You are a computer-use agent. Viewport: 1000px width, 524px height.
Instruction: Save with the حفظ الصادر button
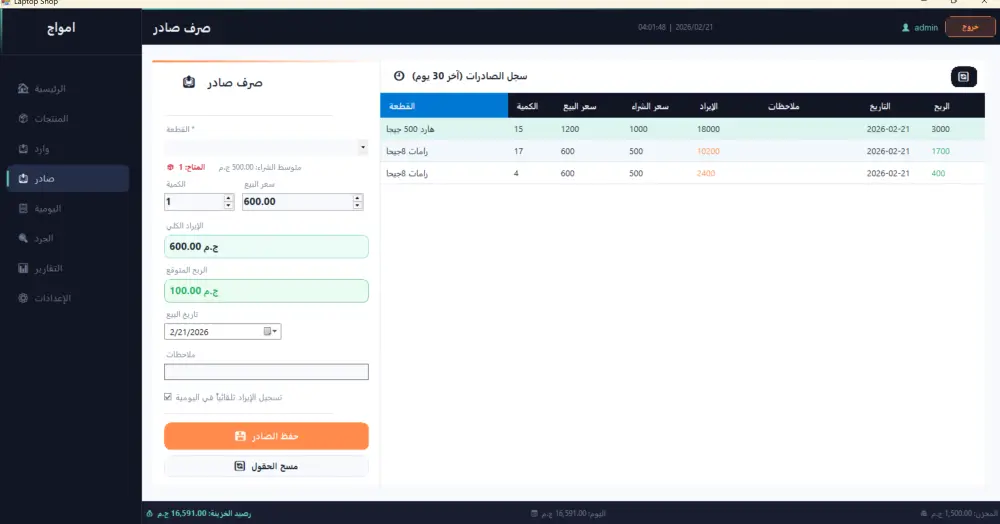click(266, 436)
